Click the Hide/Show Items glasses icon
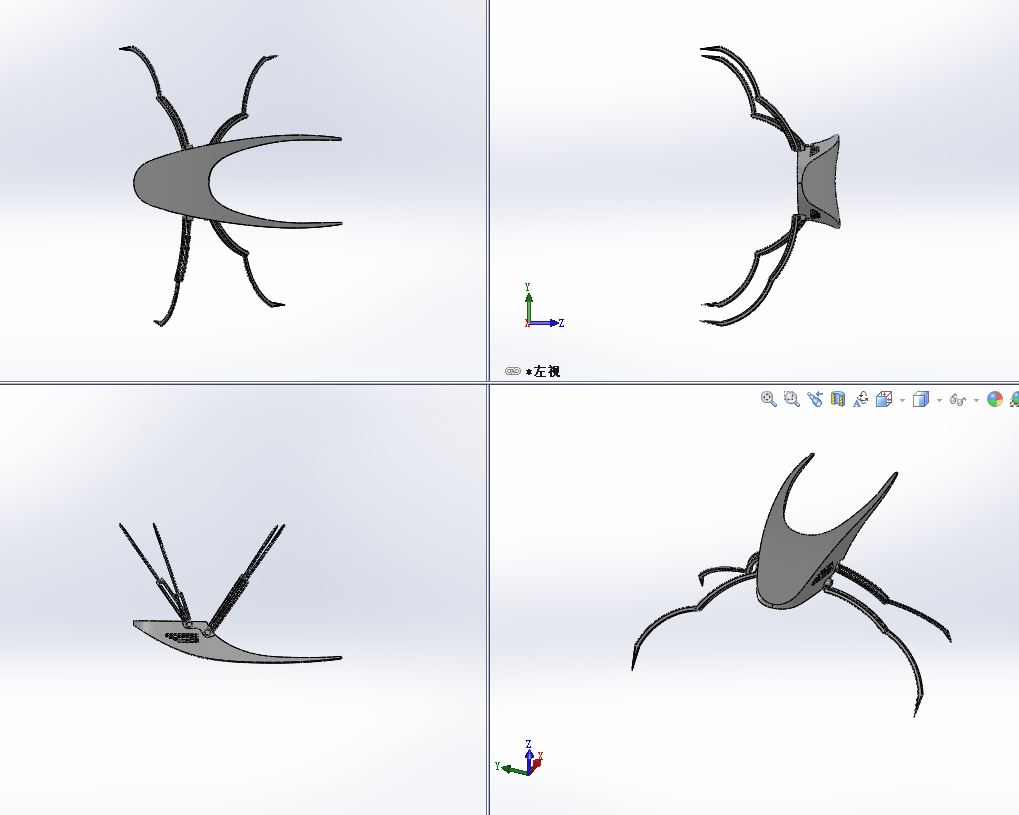 tap(958, 400)
